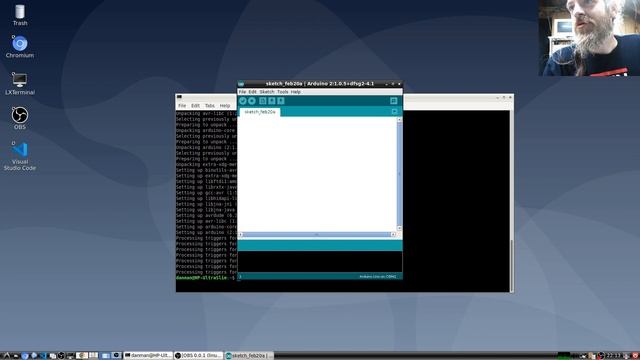Click the LXTerminal desktop icon

click(x=20, y=84)
